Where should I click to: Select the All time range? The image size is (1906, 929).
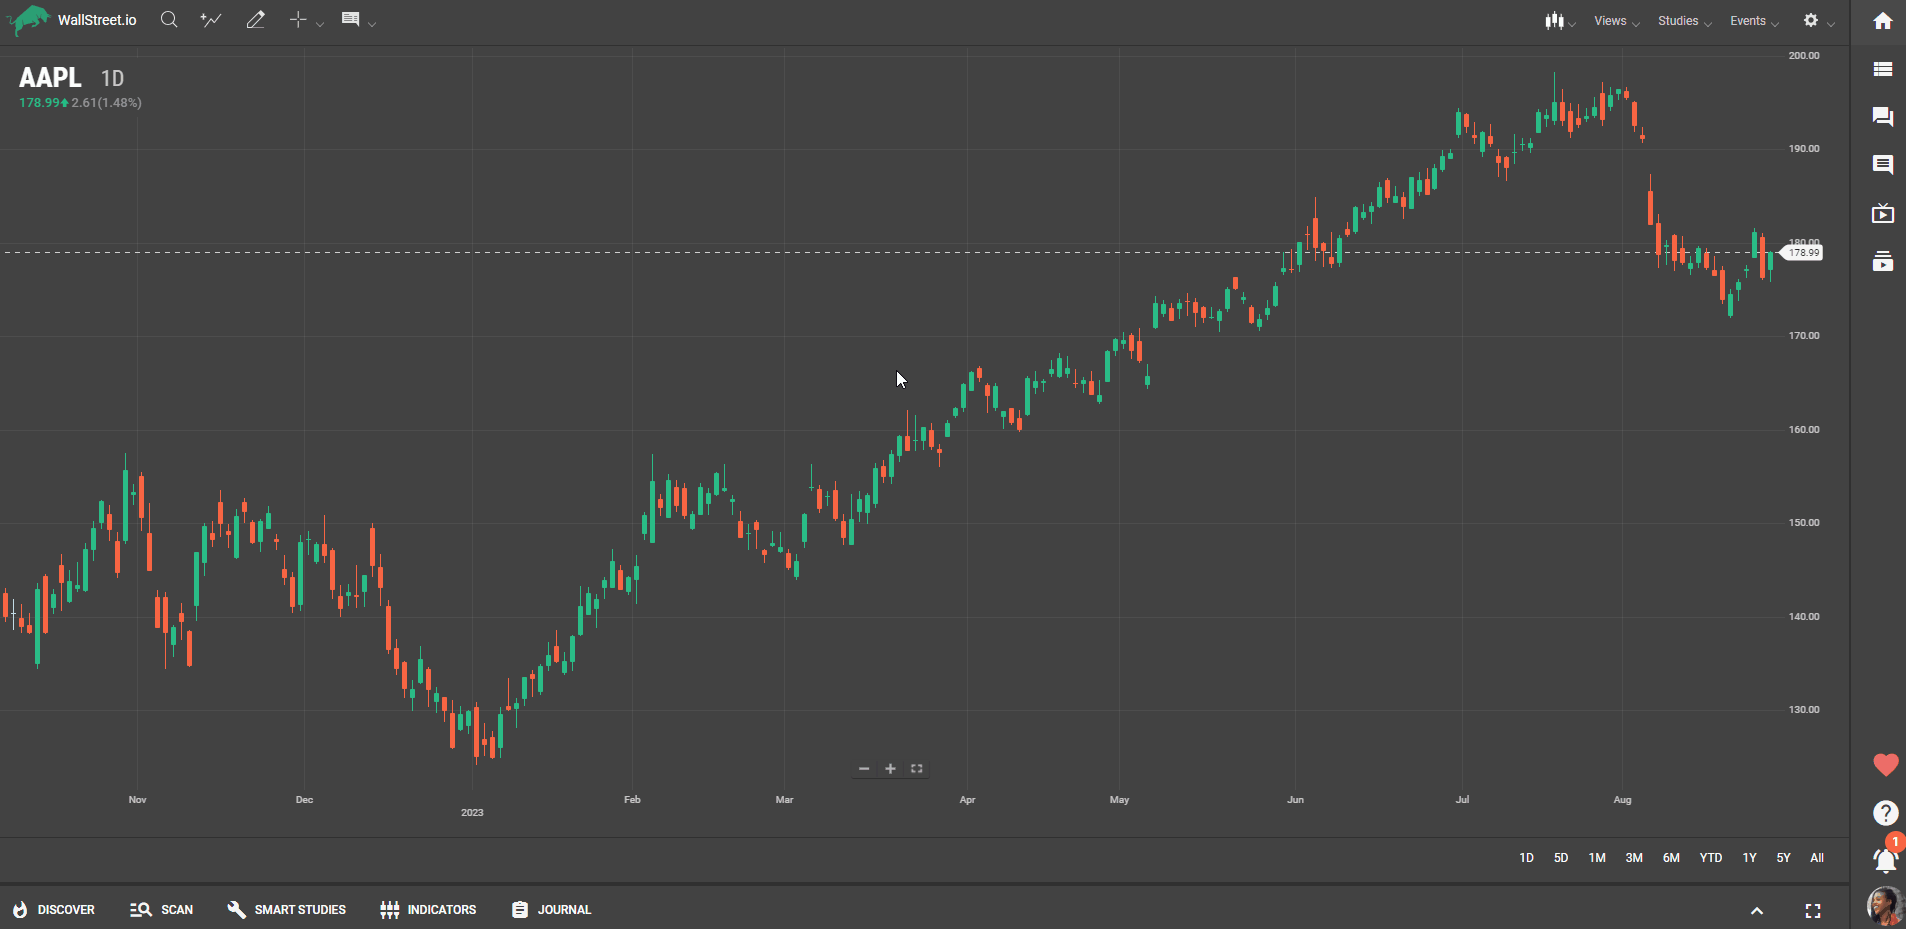point(1817,858)
